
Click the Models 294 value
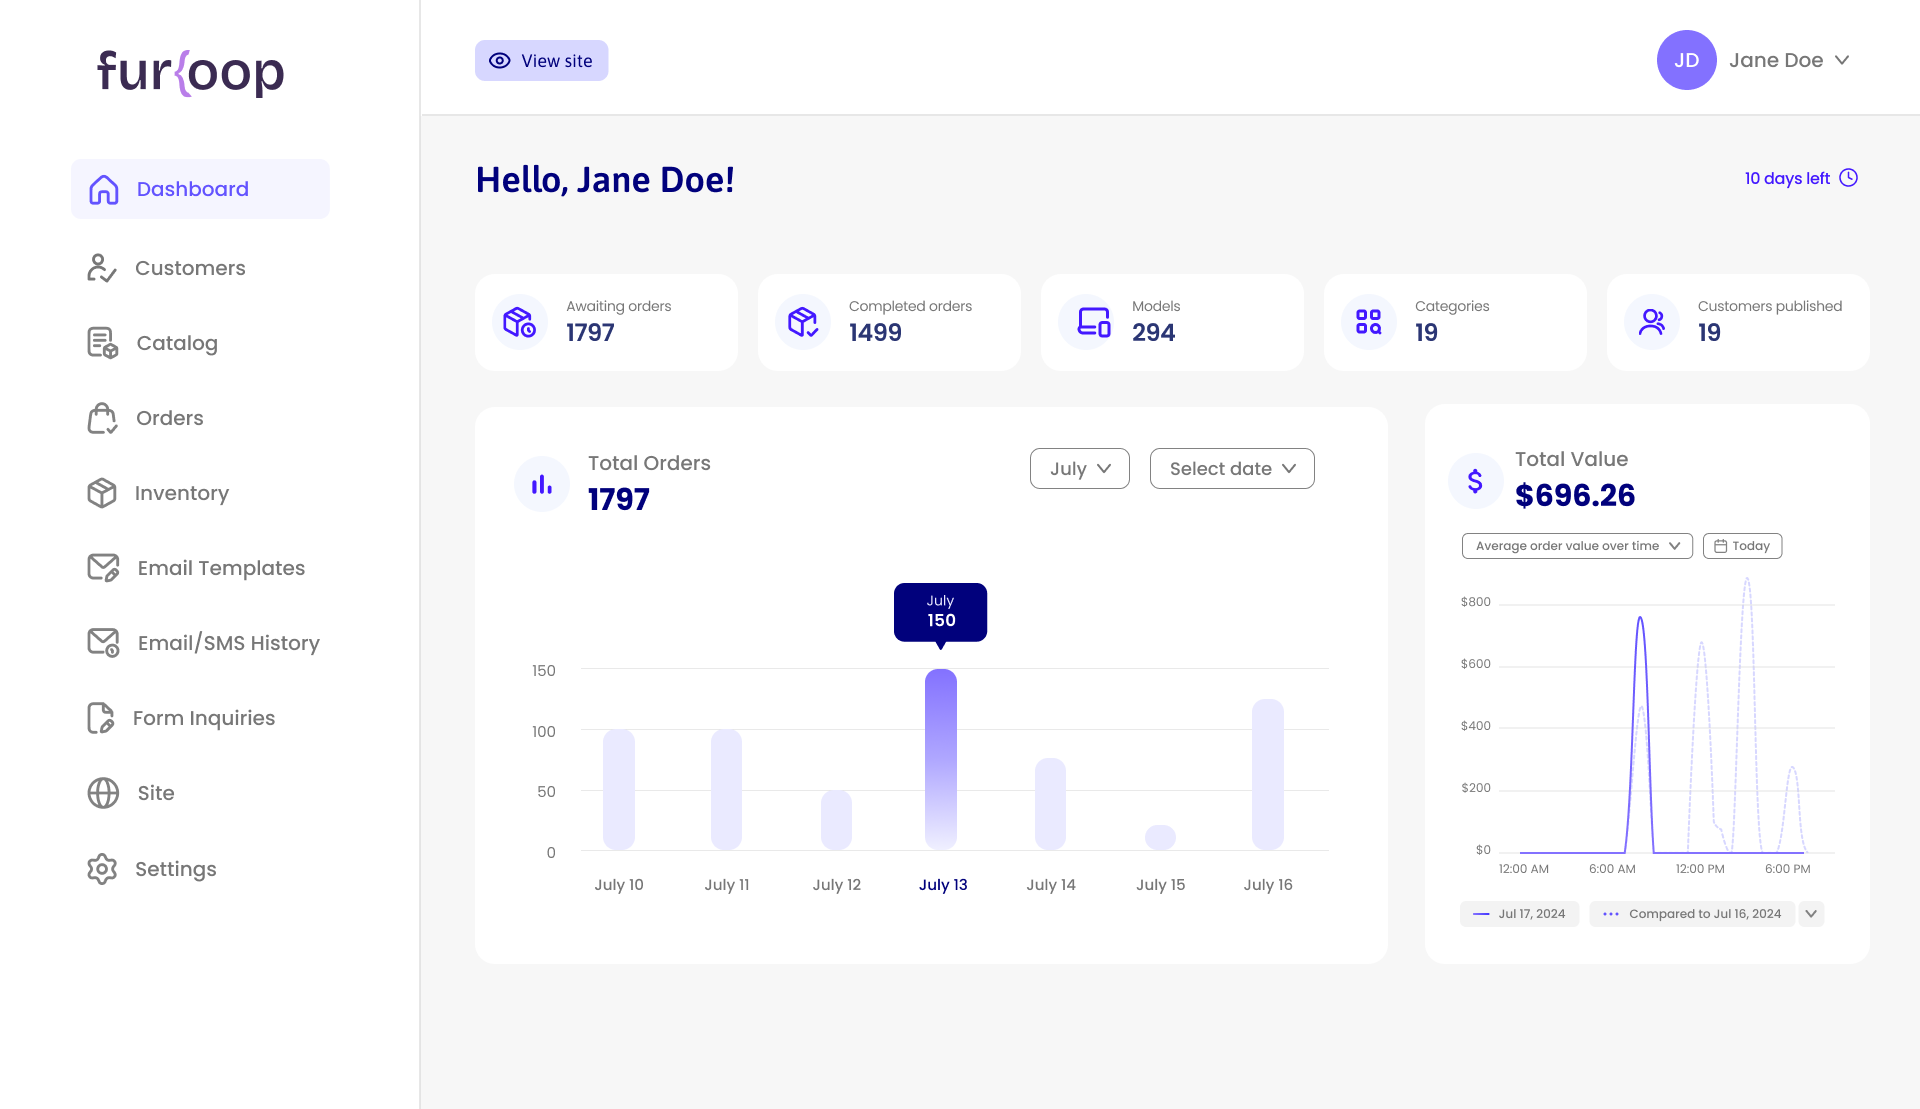[1153, 333]
